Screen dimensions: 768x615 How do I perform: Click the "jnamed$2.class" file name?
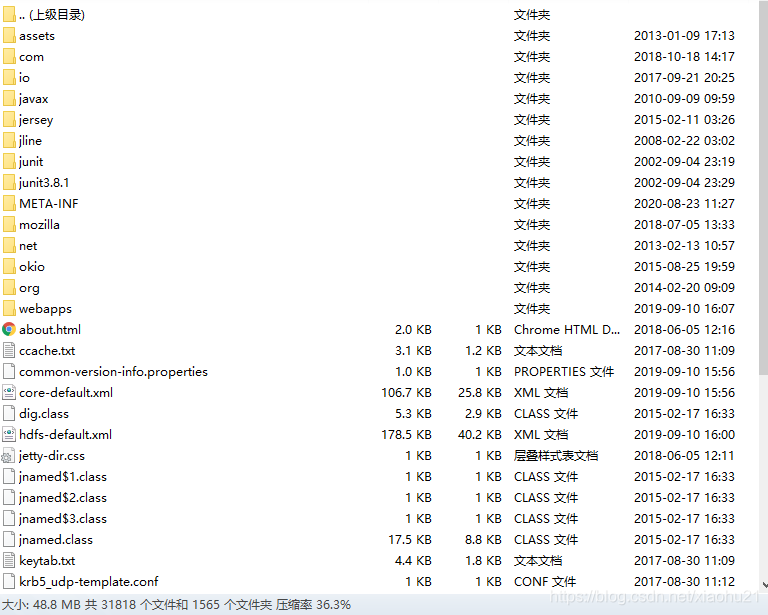pos(63,498)
